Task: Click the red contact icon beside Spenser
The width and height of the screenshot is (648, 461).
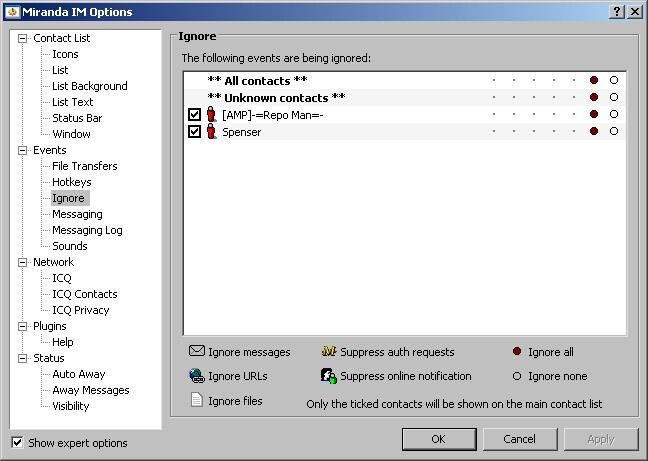Action: point(212,131)
